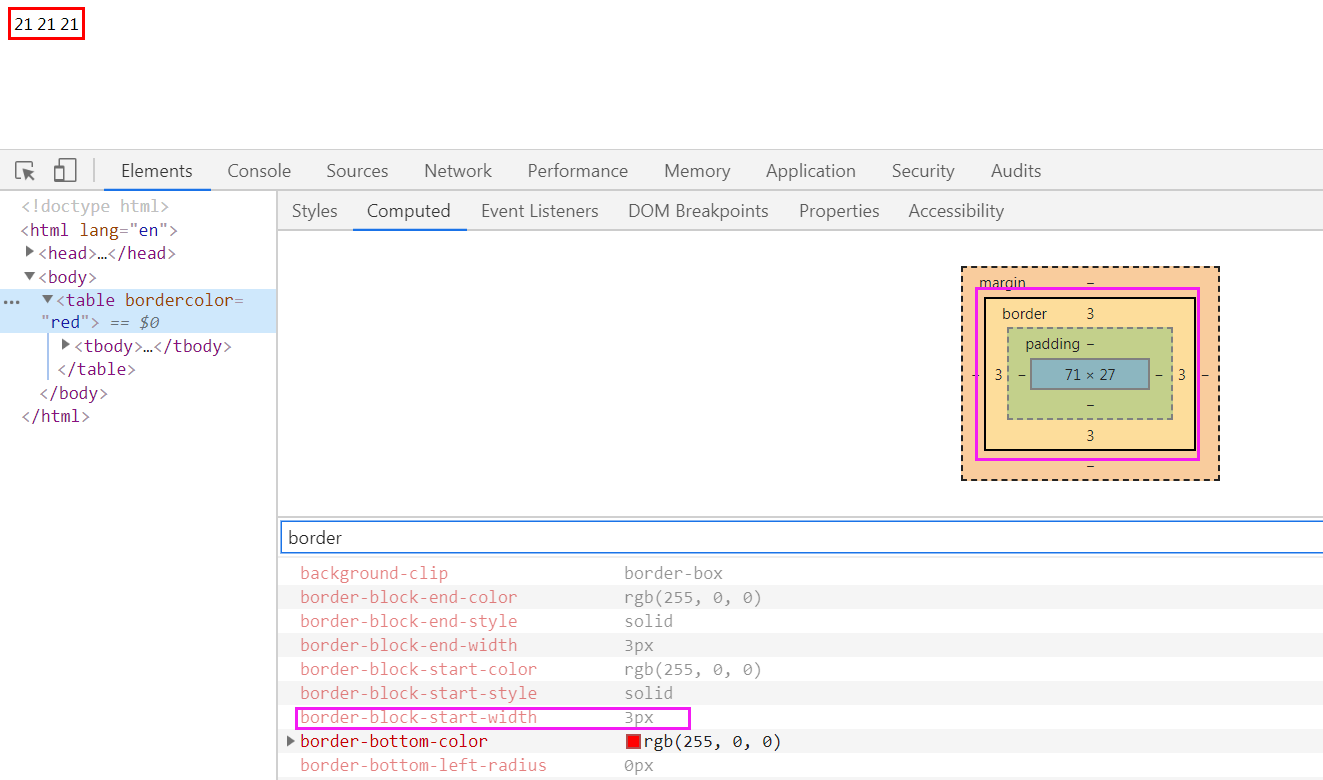Click the border-box value of background-clip
This screenshot has width=1323, height=780.
[673, 573]
